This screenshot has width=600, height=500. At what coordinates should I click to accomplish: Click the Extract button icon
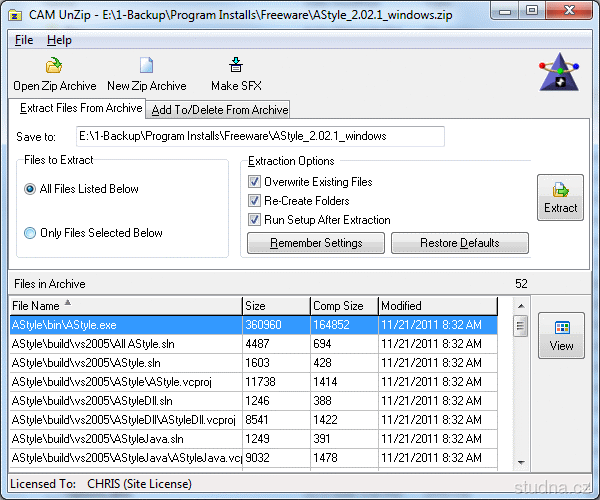pos(560,189)
